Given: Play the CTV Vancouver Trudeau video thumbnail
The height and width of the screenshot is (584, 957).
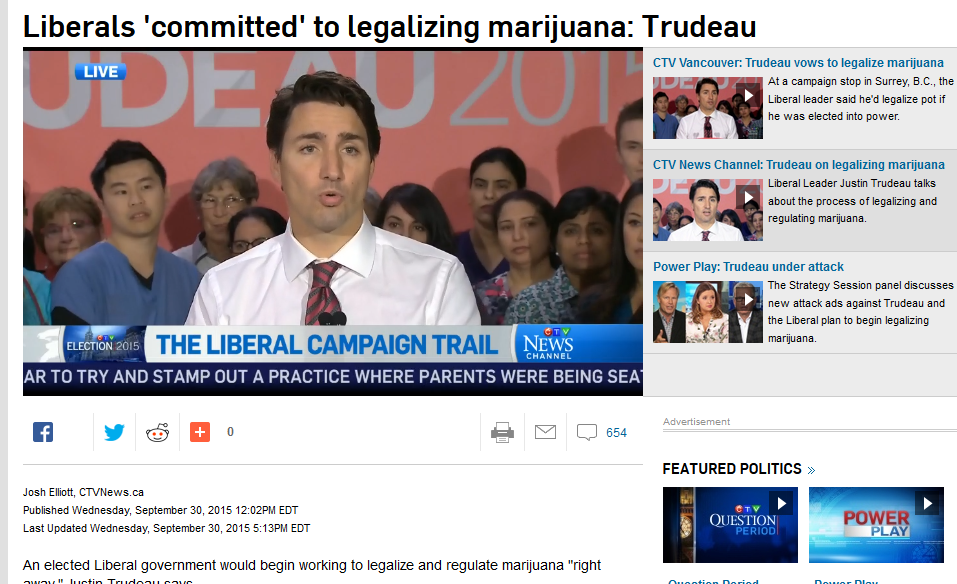Looking at the screenshot, I should pyautogui.click(x=707, y=107).
